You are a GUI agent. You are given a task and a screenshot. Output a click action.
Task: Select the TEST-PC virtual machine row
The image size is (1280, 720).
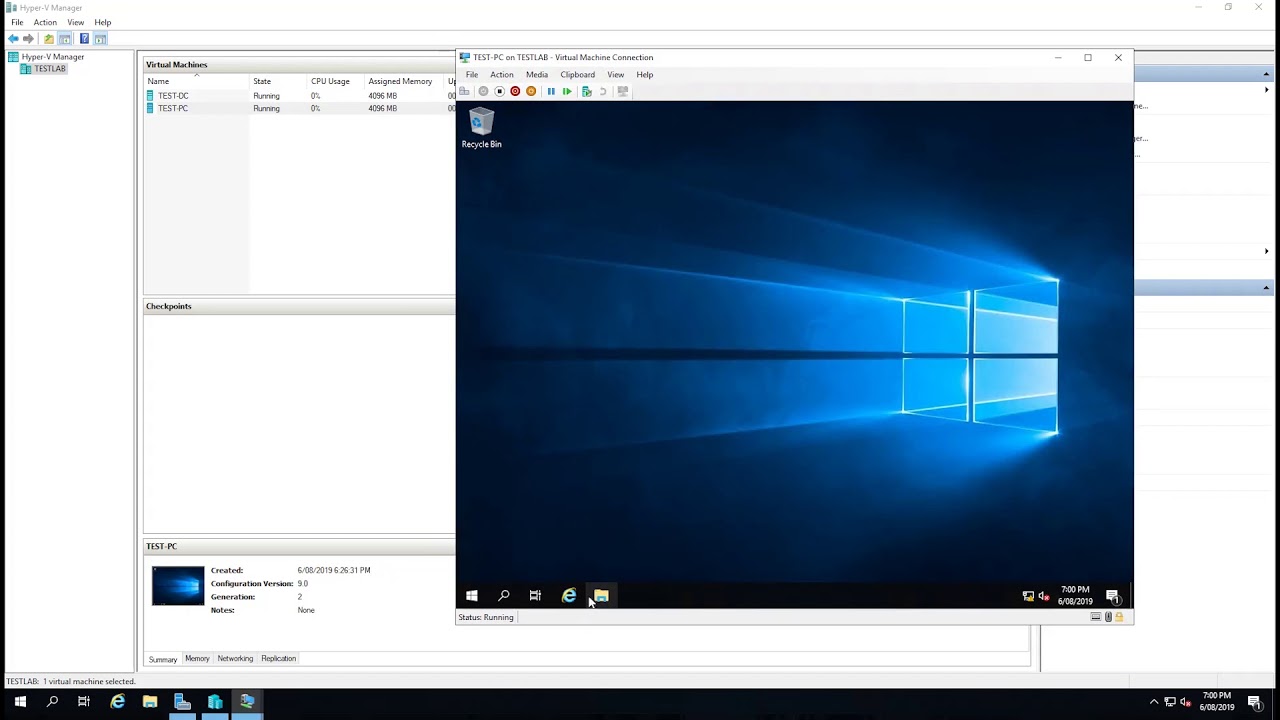pyautogui.click(x=300, y=108)
